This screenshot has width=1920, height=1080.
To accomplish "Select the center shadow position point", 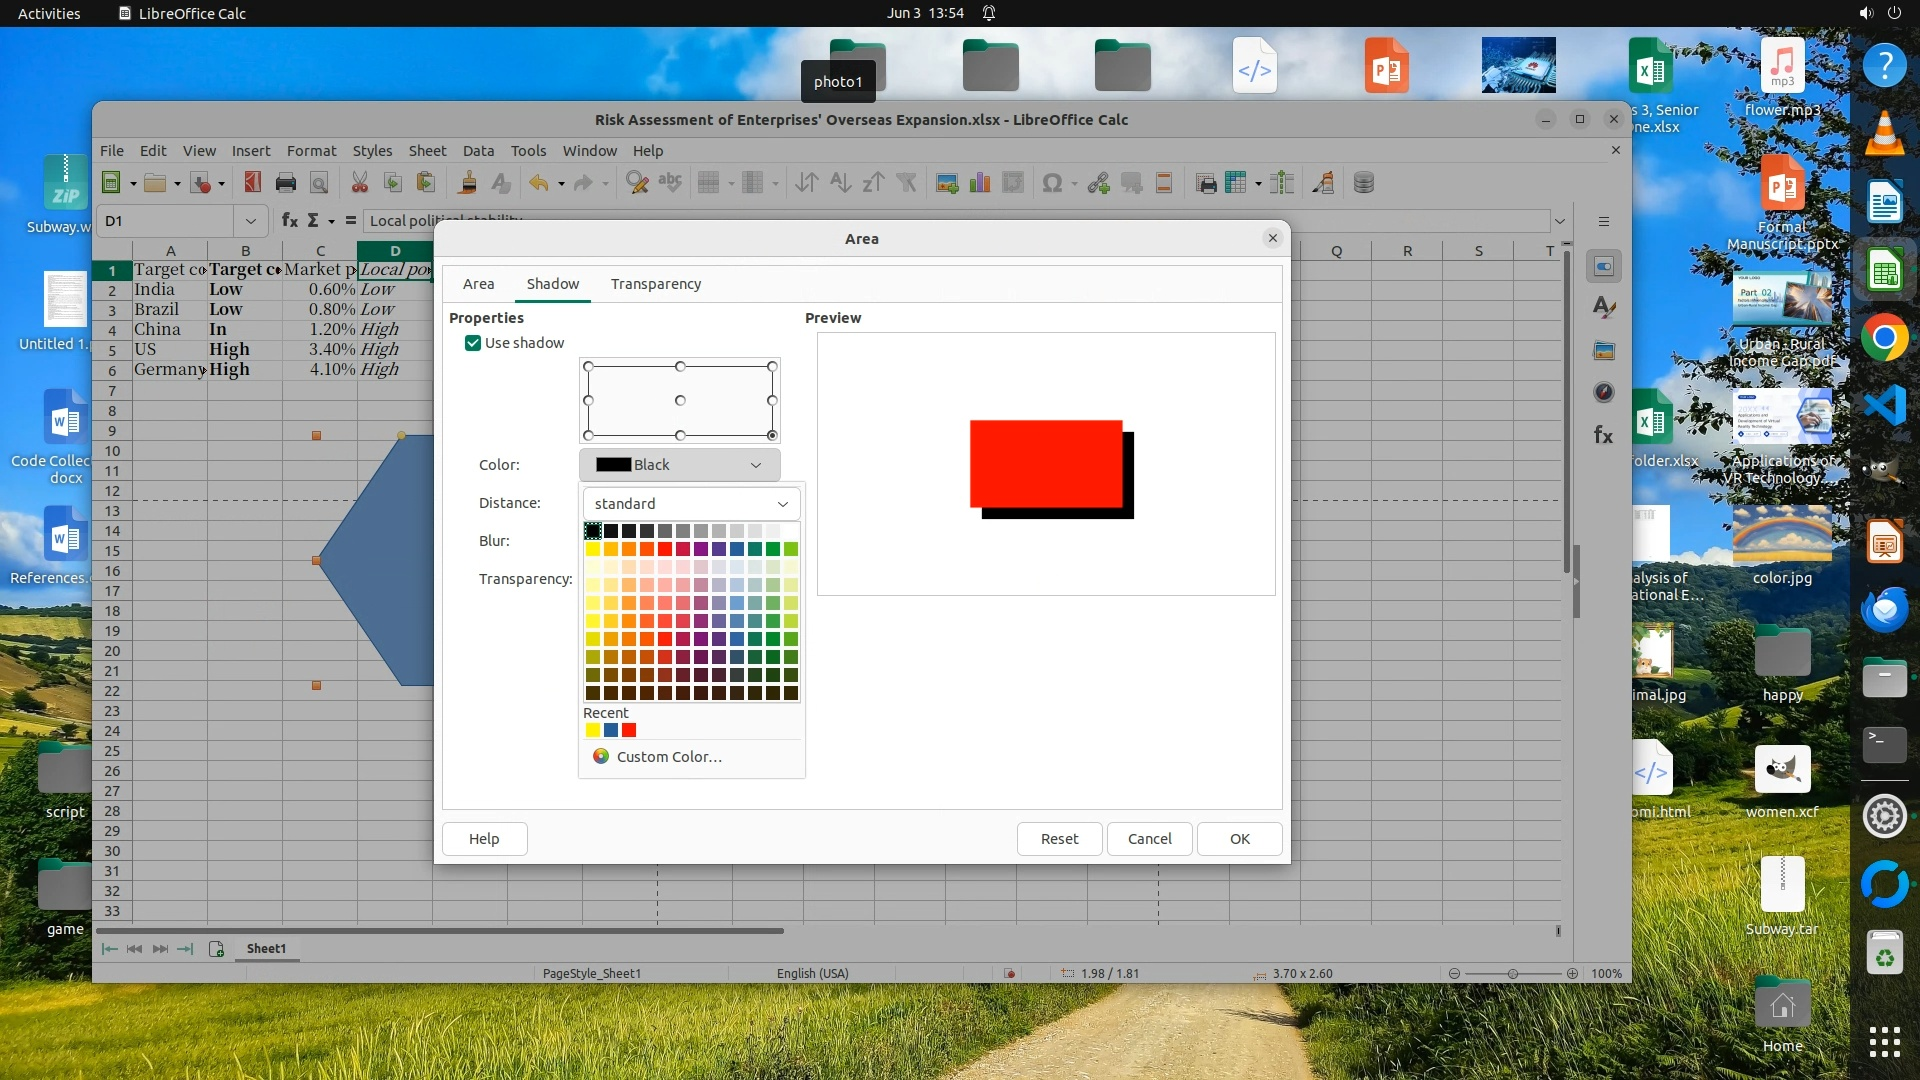I will 680,400.
